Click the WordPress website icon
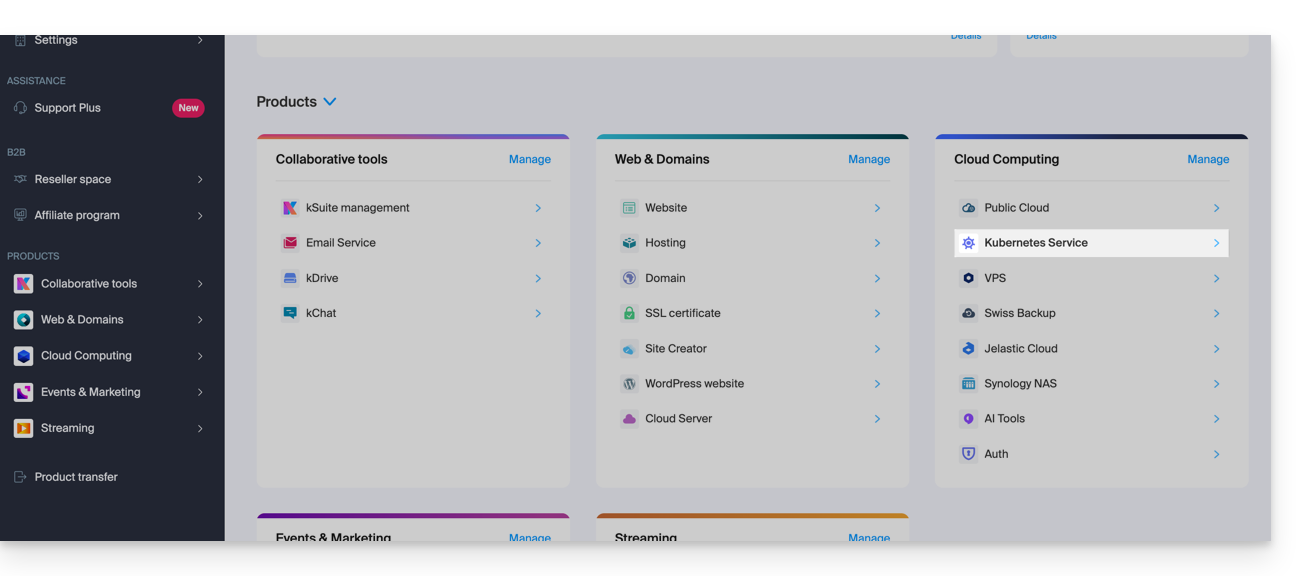 (629, 384)
